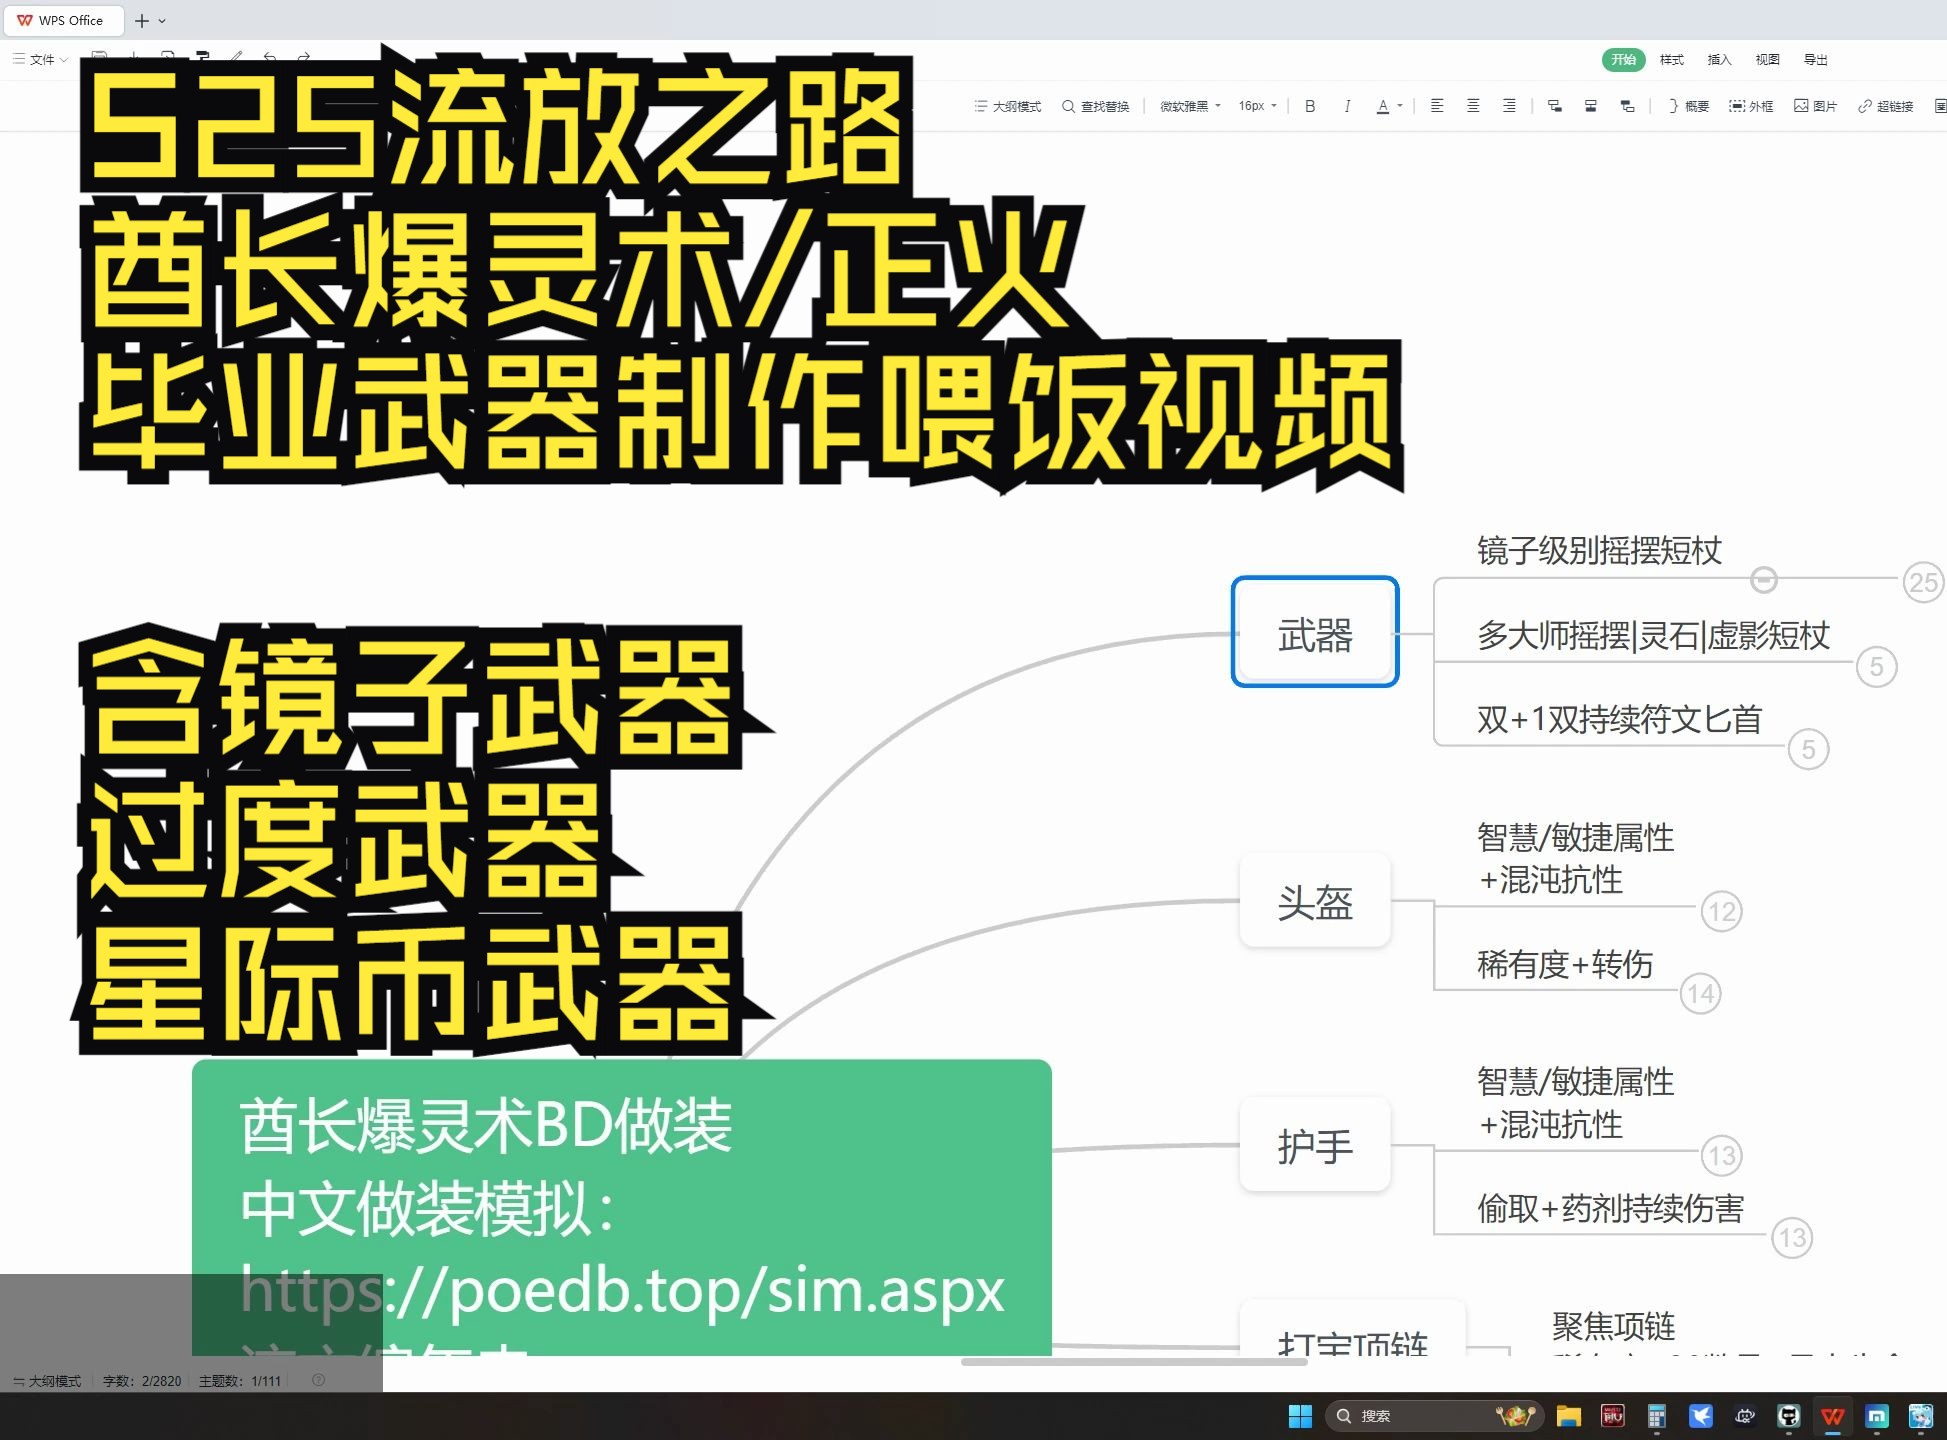
Task: Toggle italic formatting in toolbar
Action: [1347, 106]
